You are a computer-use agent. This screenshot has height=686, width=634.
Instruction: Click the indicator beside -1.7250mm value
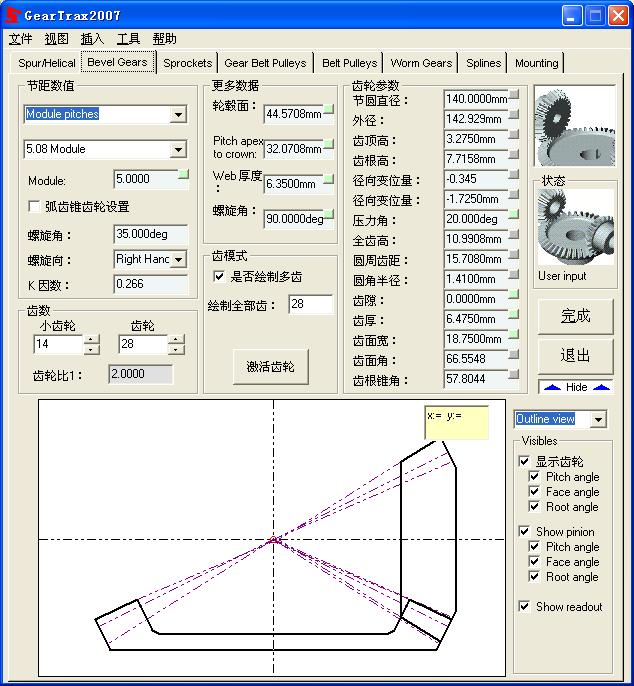pos(514,194)
